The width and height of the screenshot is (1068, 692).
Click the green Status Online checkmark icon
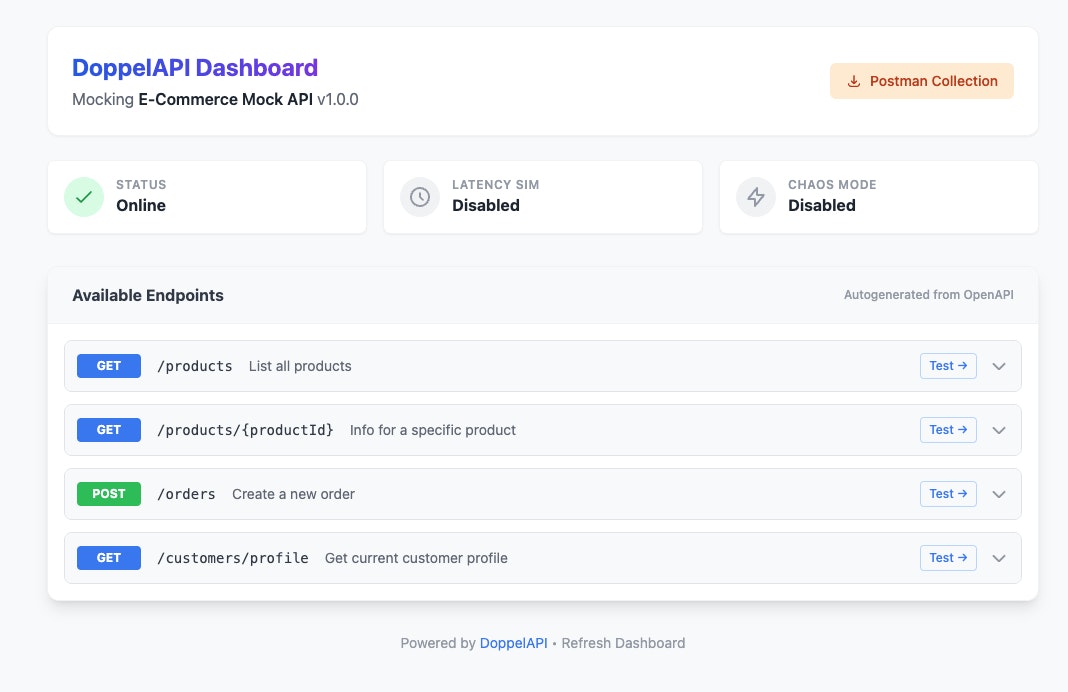pos(84,197)
